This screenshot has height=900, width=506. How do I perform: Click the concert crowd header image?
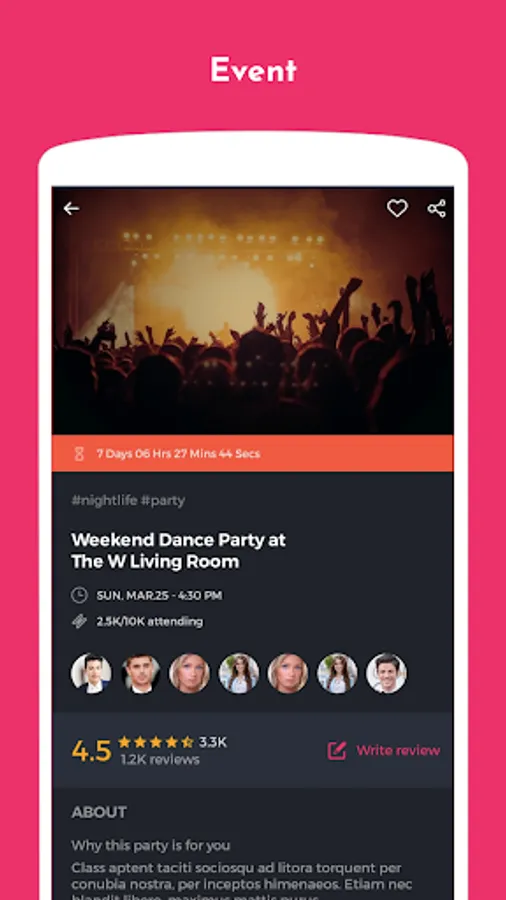[x=252, y=311]
